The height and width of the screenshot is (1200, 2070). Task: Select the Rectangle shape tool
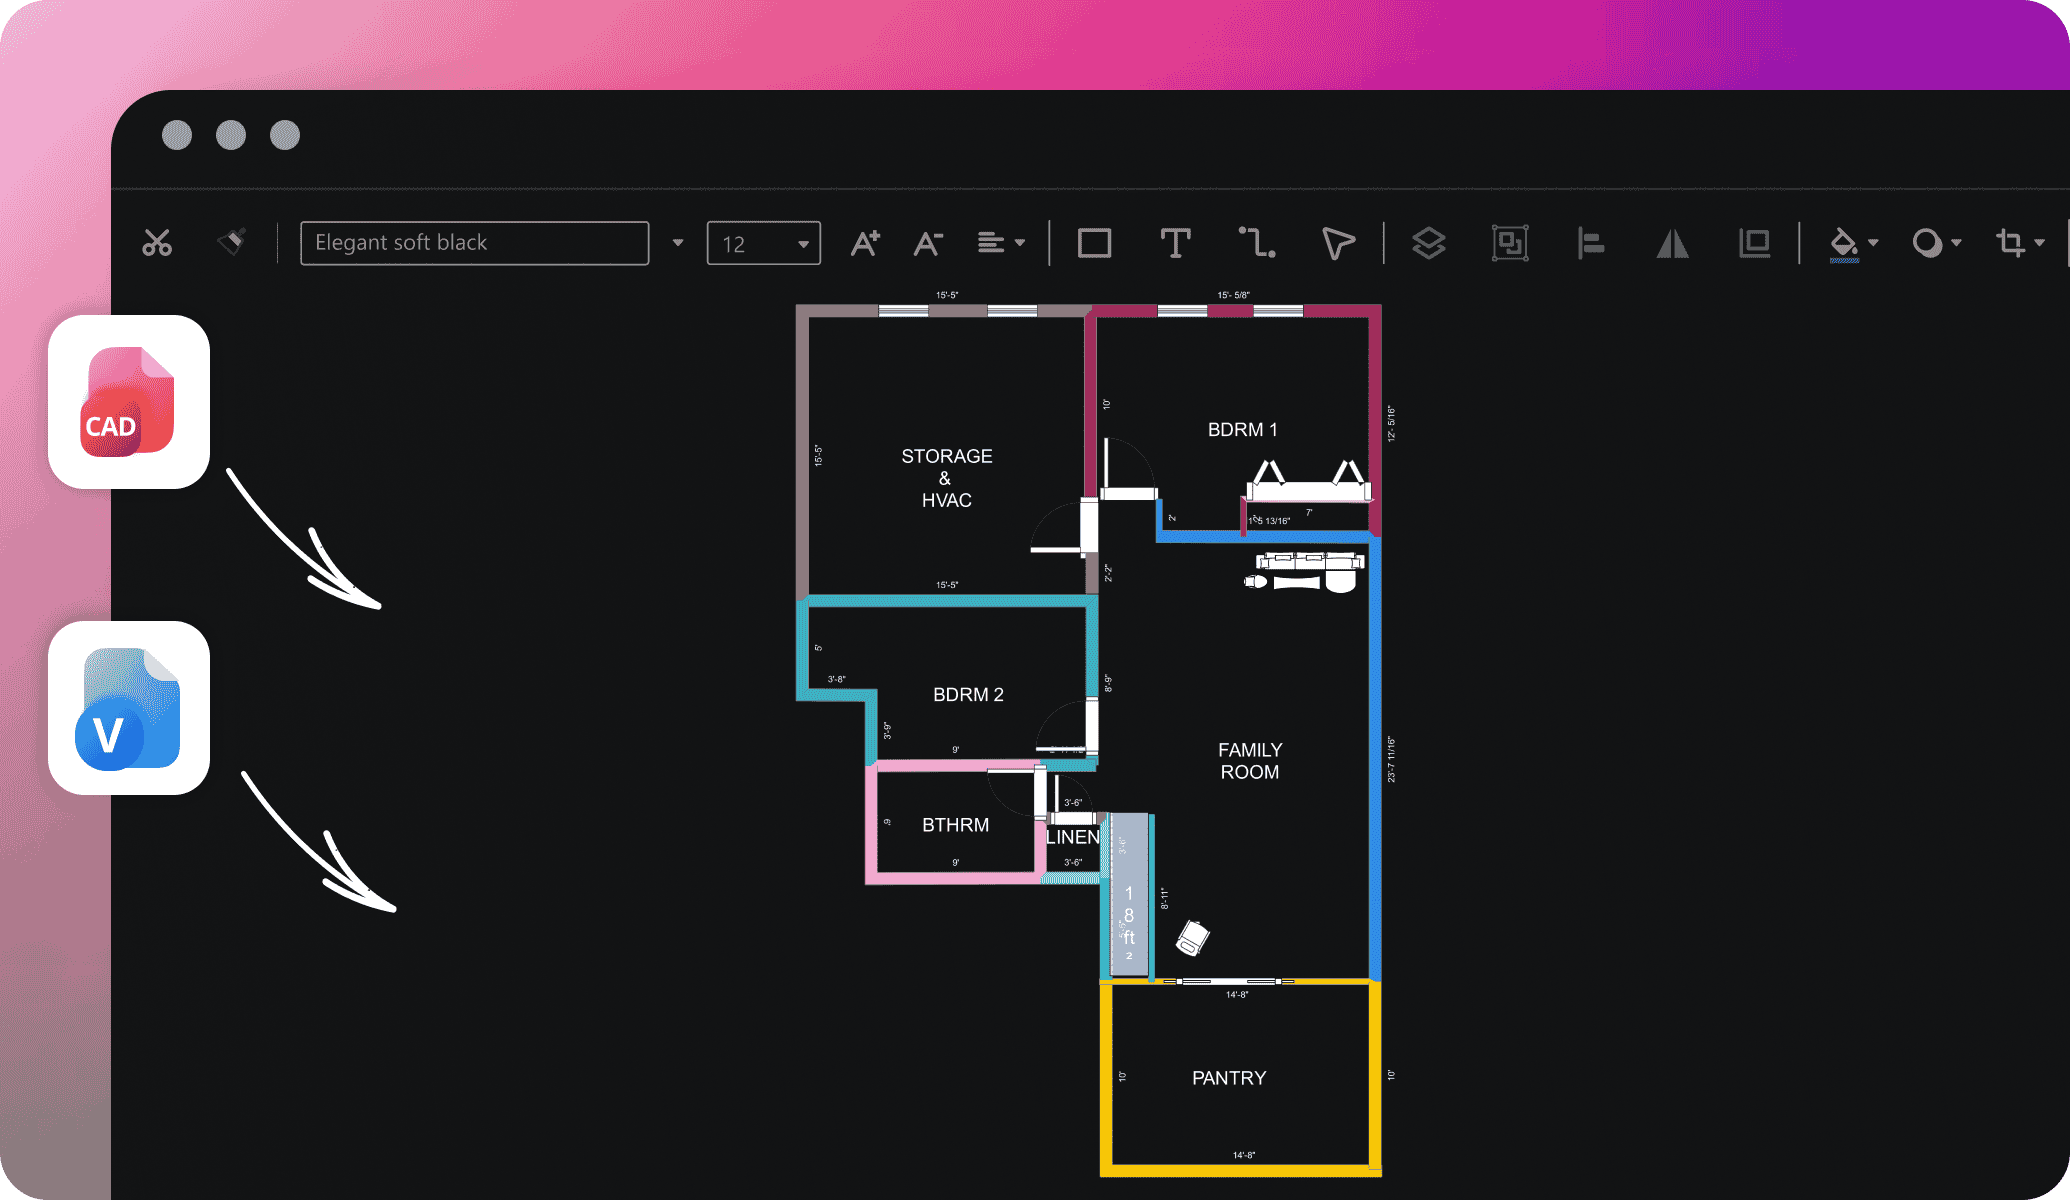point(1093,241)
